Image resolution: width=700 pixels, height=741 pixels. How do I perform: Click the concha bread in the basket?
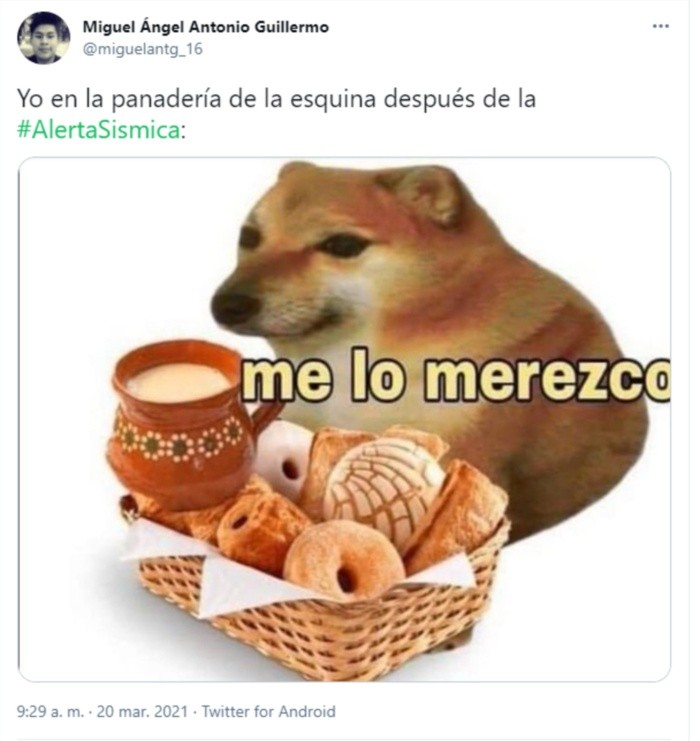click(x=384, y=487)
